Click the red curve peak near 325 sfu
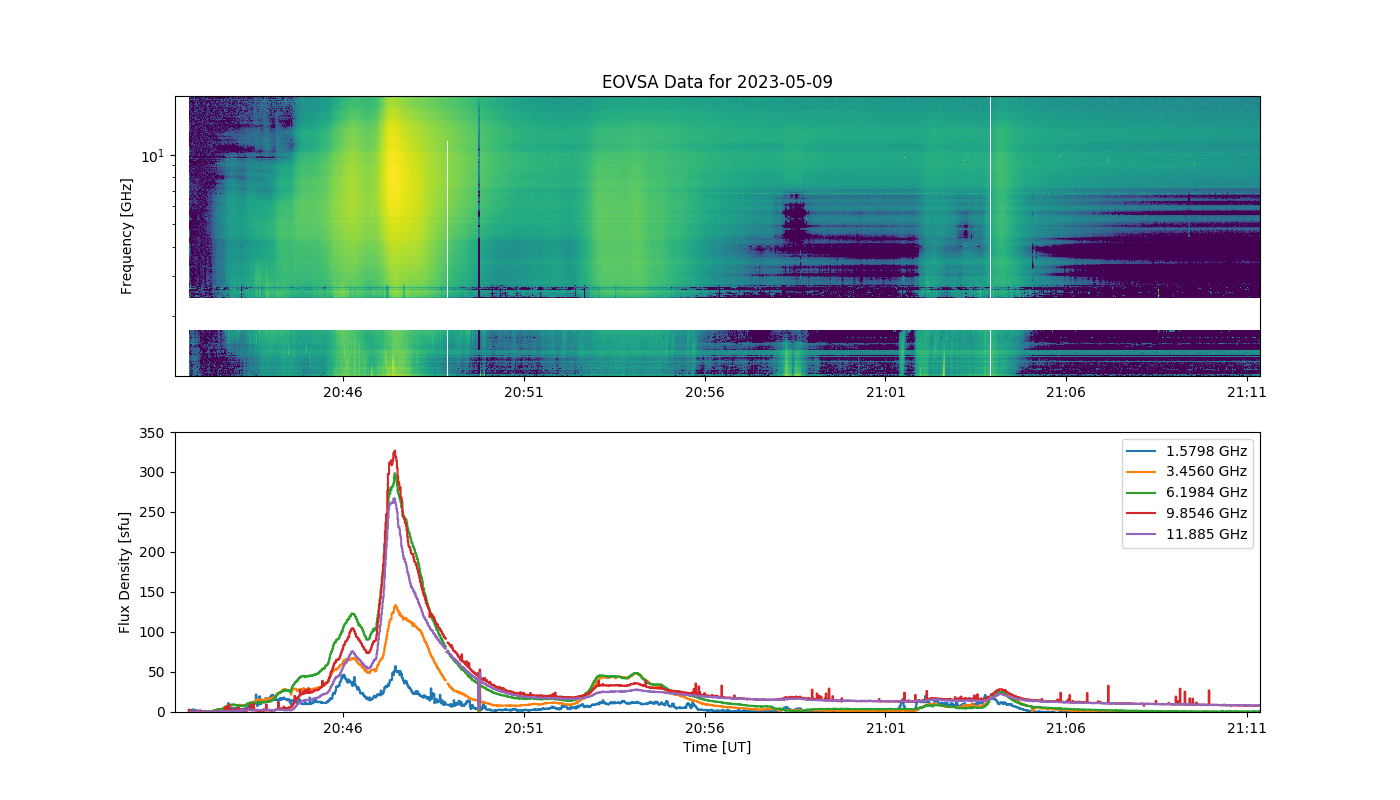 click(x=395, y=452)
